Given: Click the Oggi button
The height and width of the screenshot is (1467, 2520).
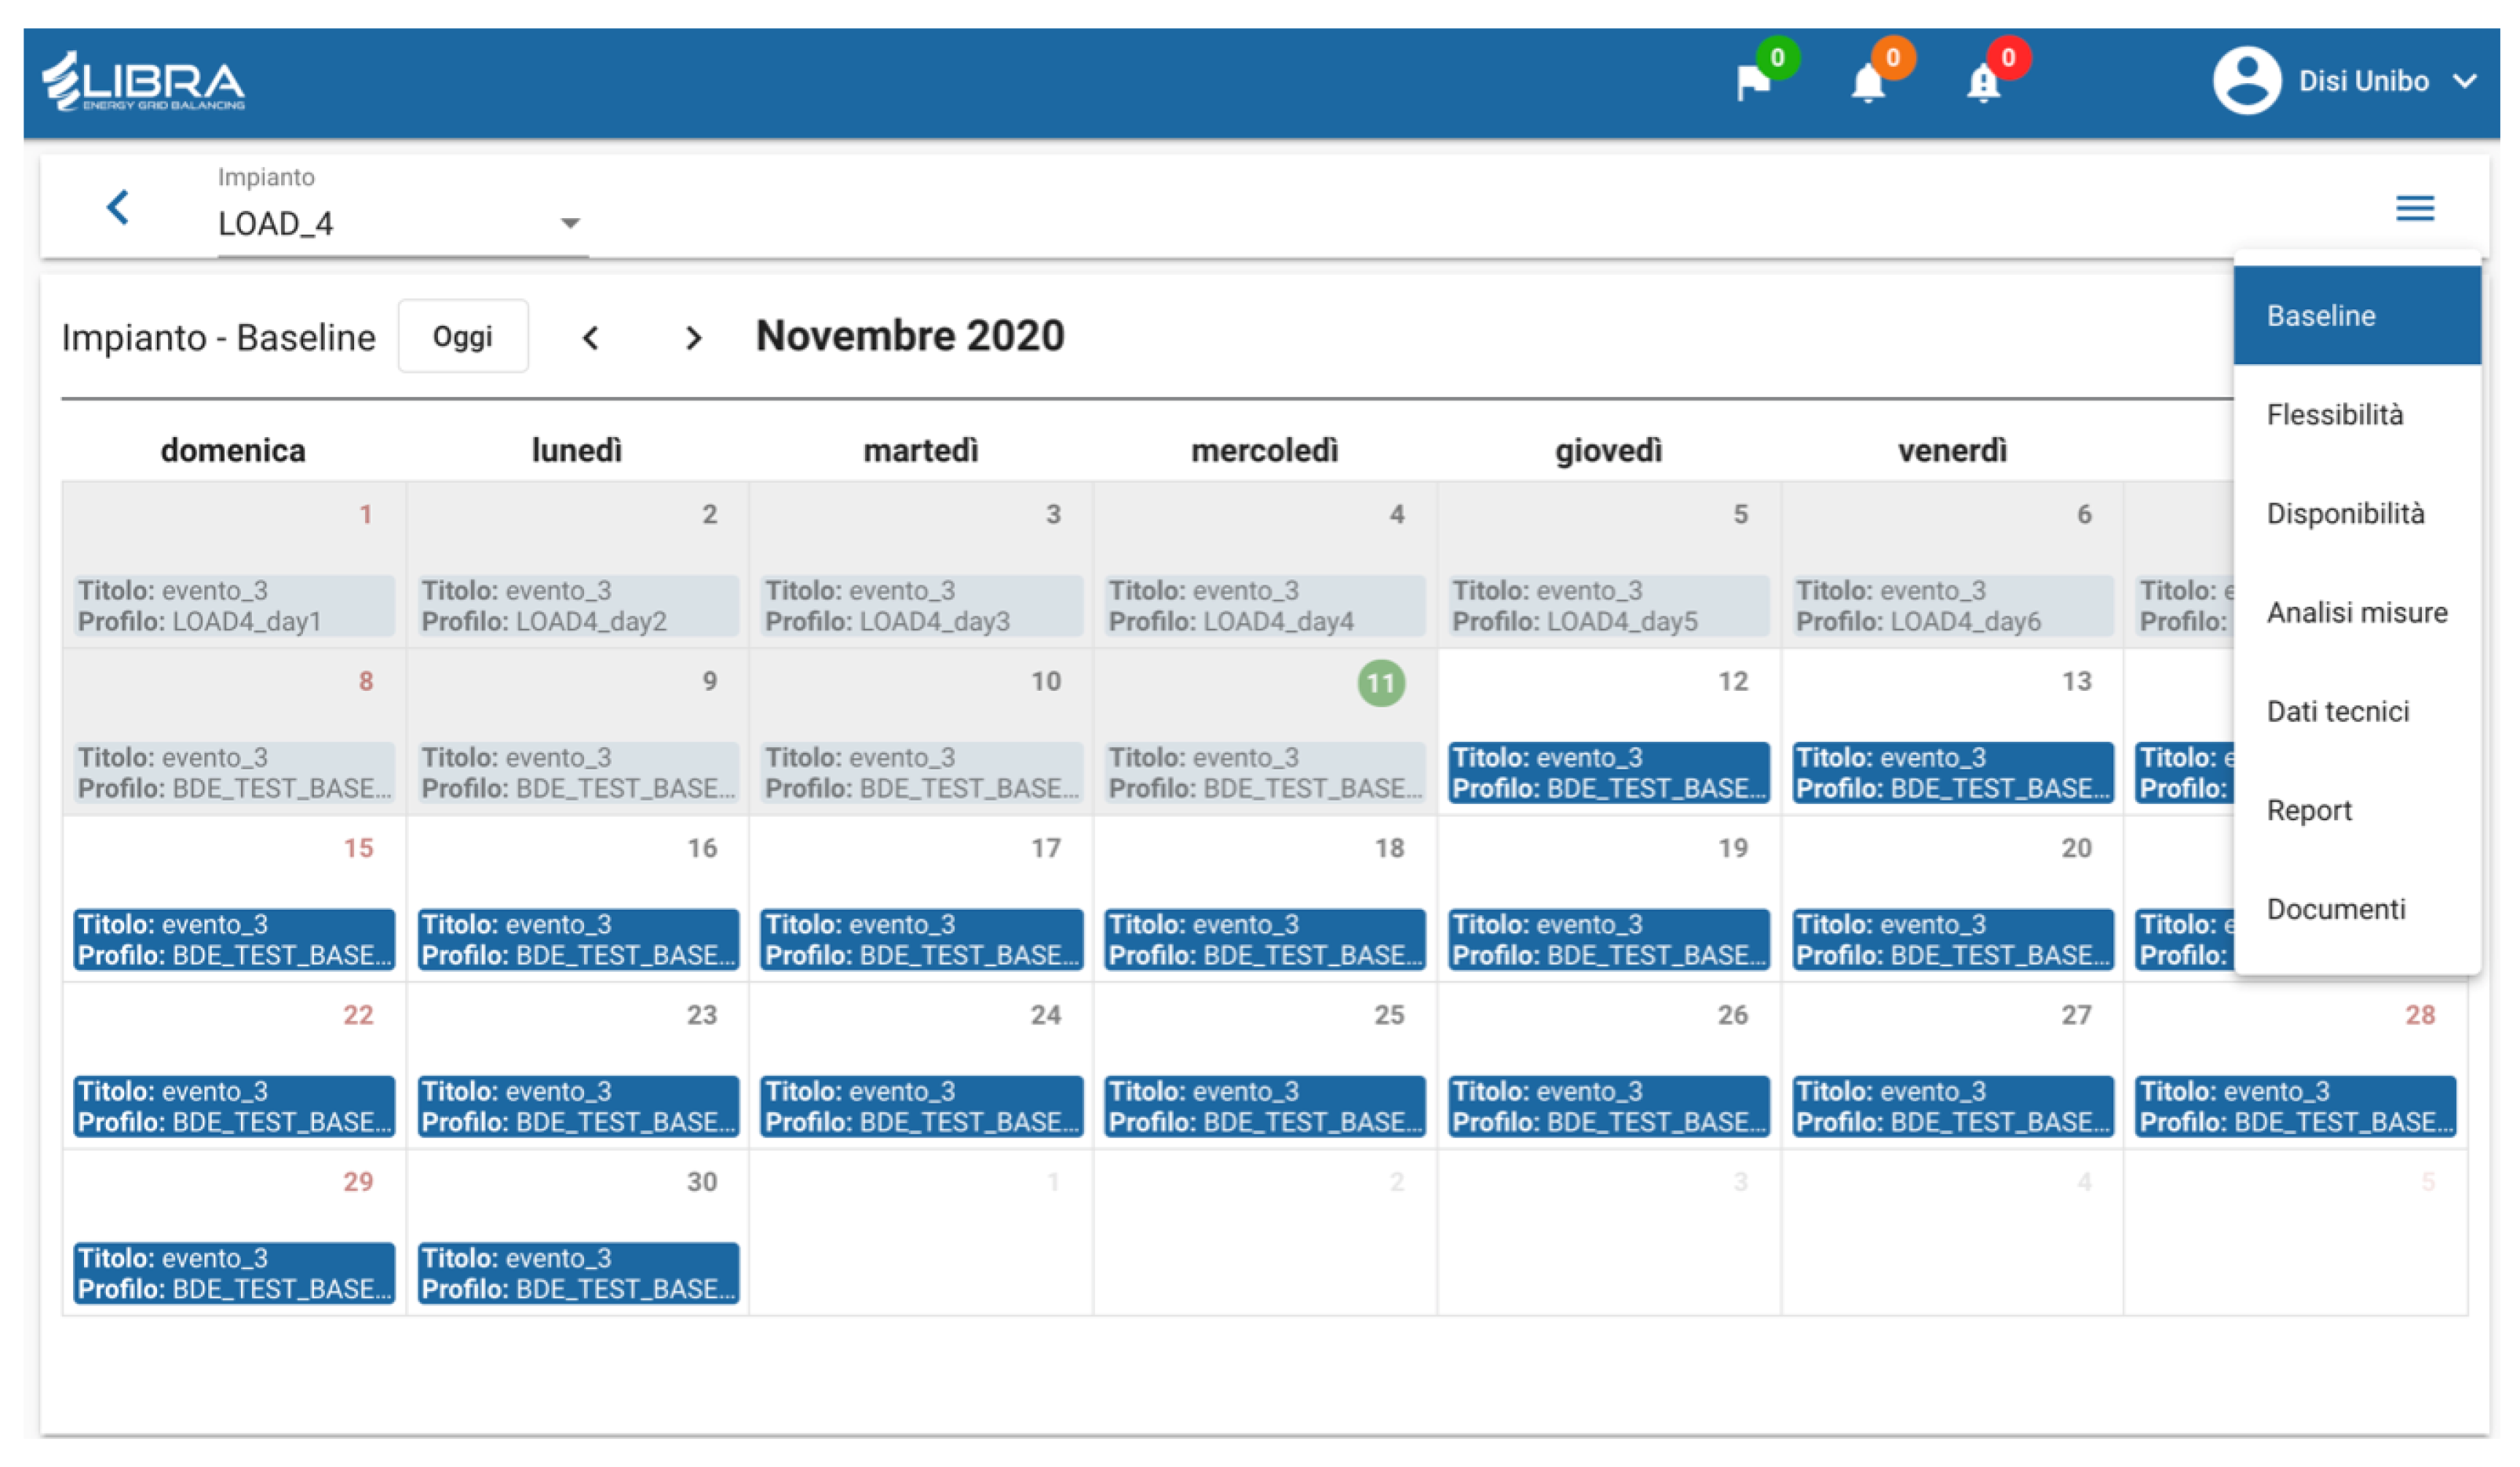Looking at the screenshot, I should pos(463,337).
